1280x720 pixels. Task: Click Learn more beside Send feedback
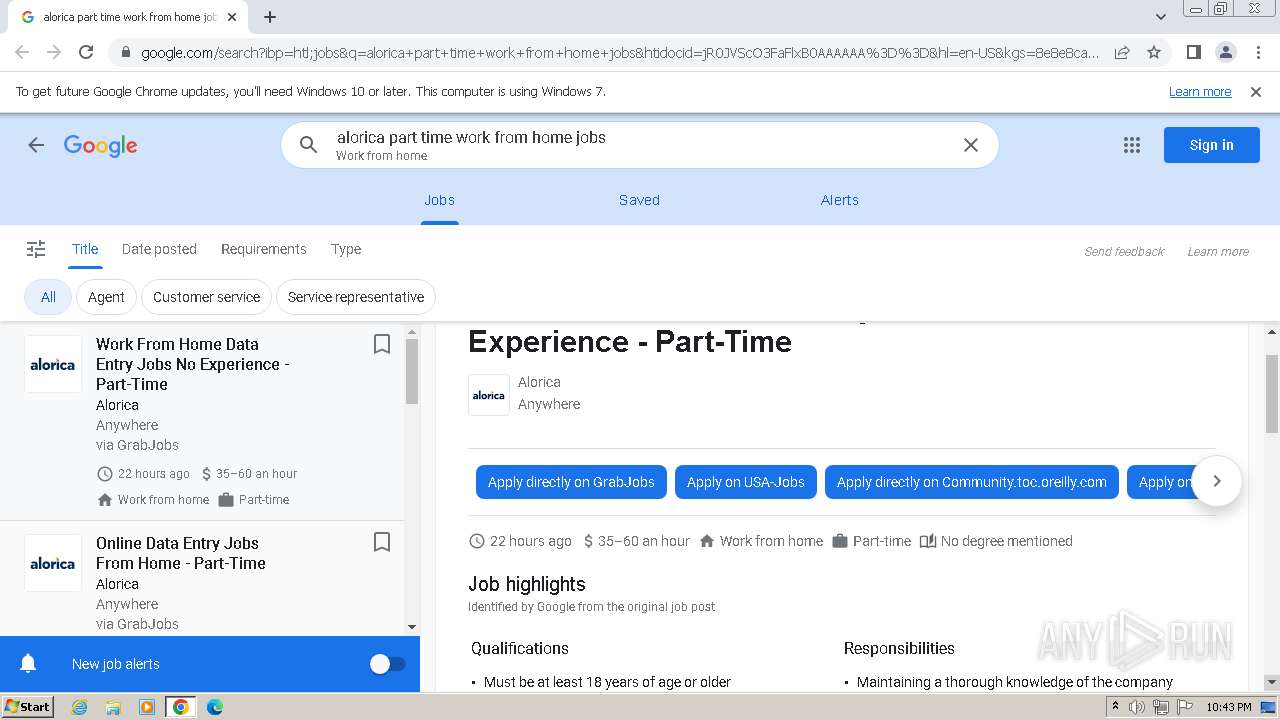1218,252
